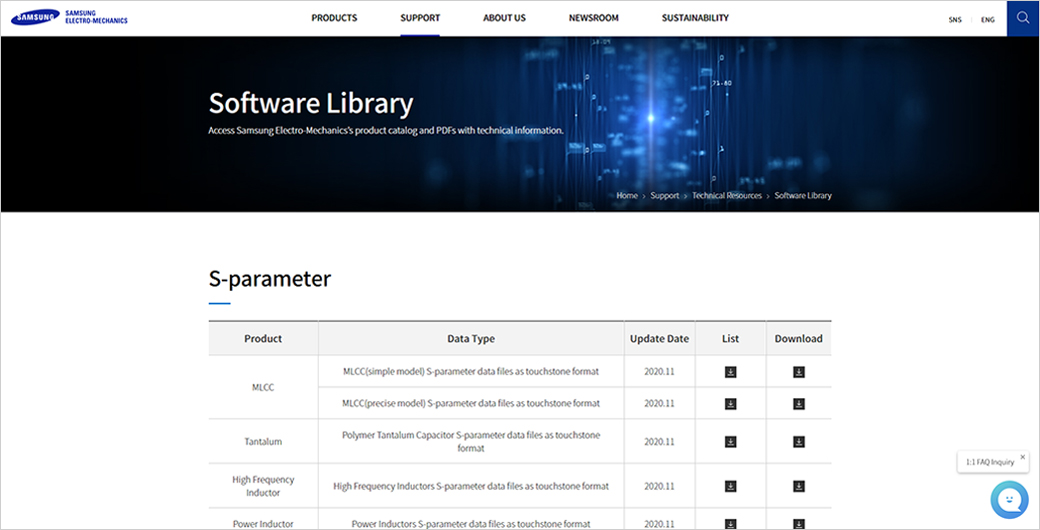Open the chatbot smiley icon
This screenshot has width=1040, height=530.
[x=1009, y=499]
